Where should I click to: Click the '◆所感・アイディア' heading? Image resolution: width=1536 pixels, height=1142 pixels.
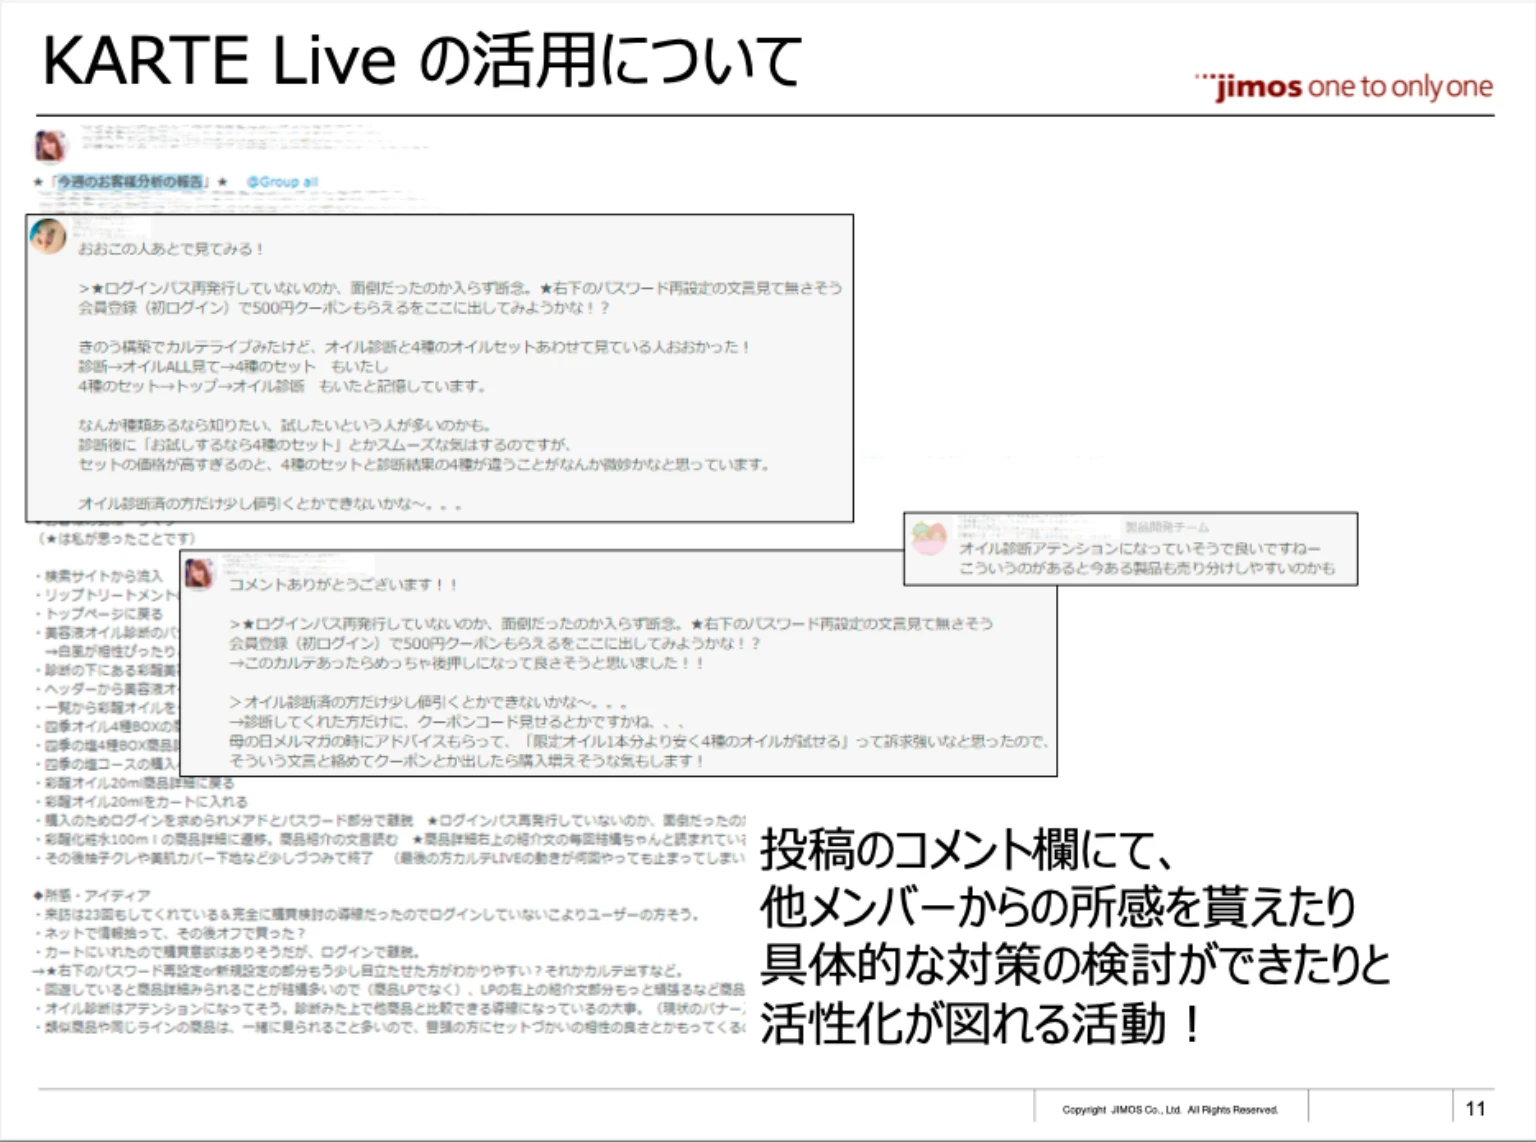click(91, 895)
